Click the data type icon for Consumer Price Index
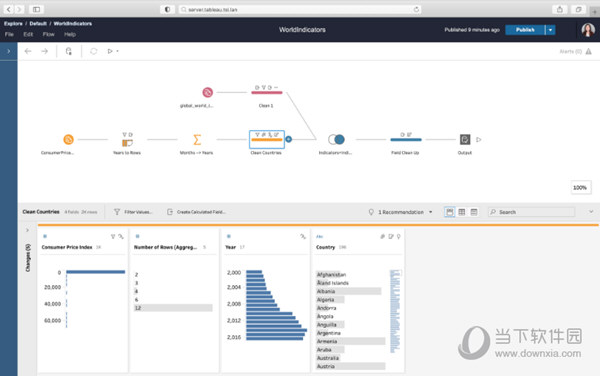The height and width of the screenshot is (376, 600). pos(45,236)
